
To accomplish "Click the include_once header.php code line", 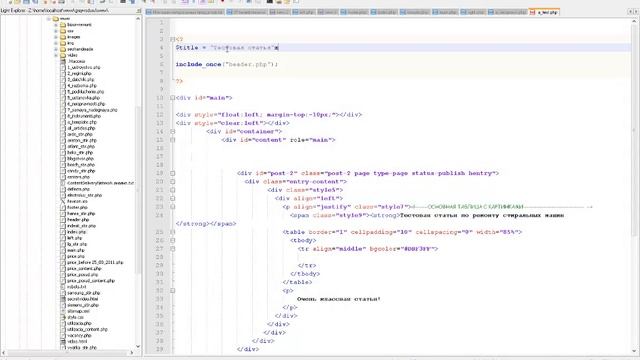I will (x=227, y=64).
